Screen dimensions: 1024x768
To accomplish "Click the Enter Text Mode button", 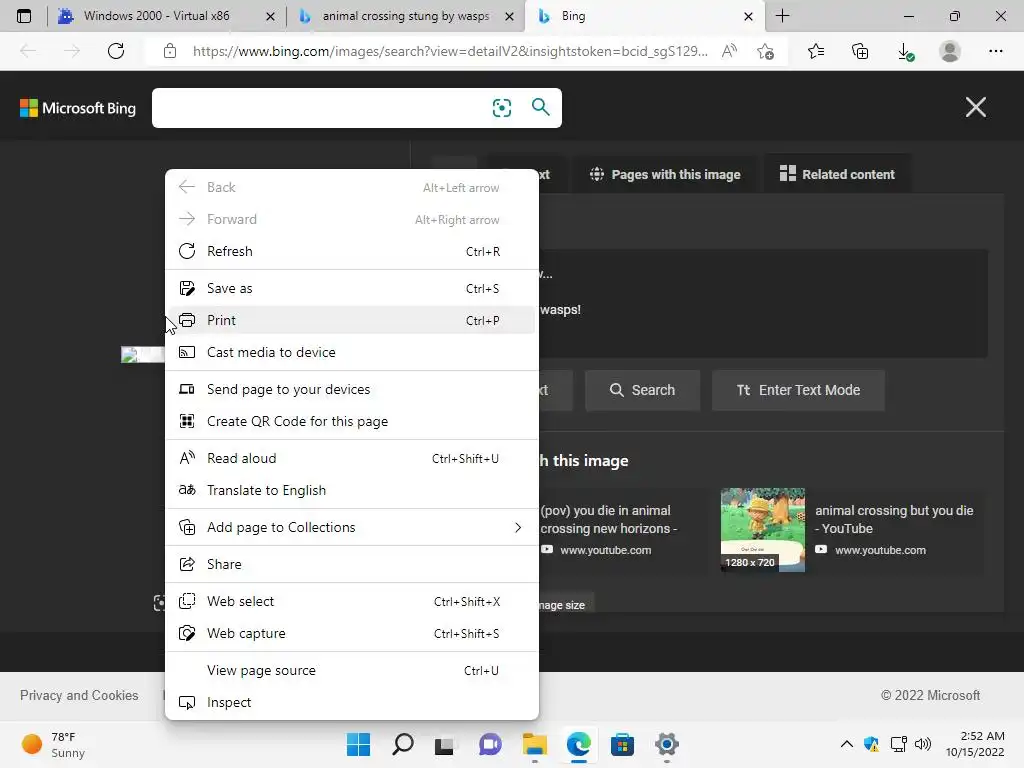I will [798, 391].
